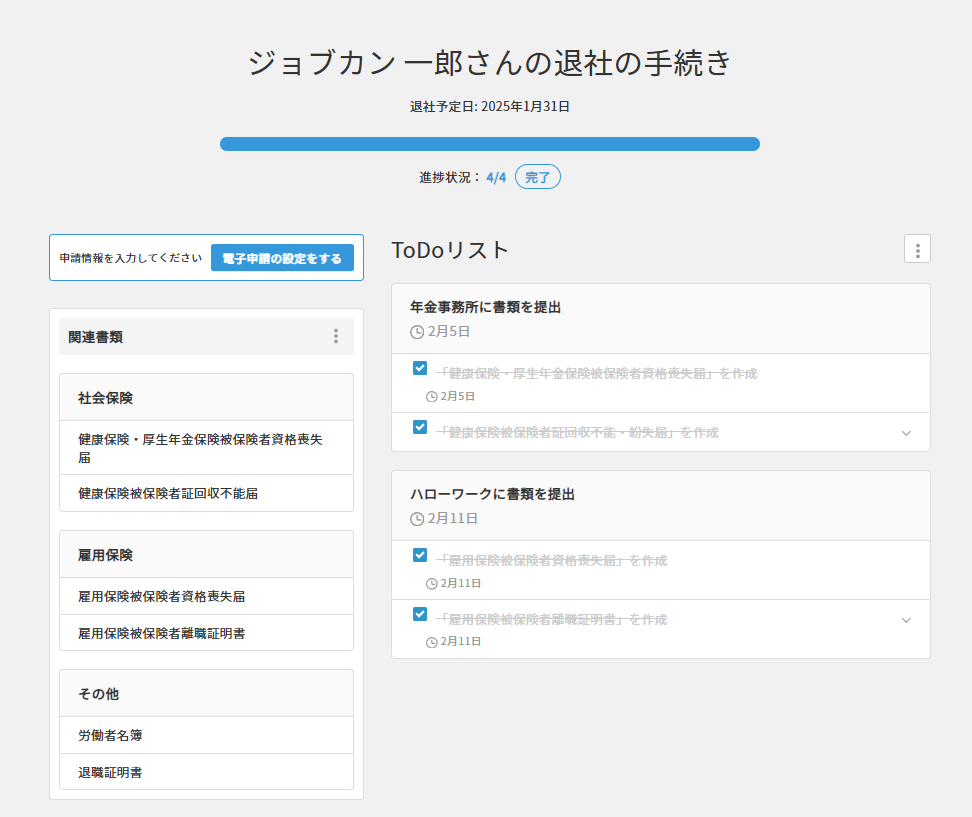Toggle 雇用保険被保険者離職証明書 task checkbox
972x817 pixels.
pyautogui.click(x=420, y=614)
